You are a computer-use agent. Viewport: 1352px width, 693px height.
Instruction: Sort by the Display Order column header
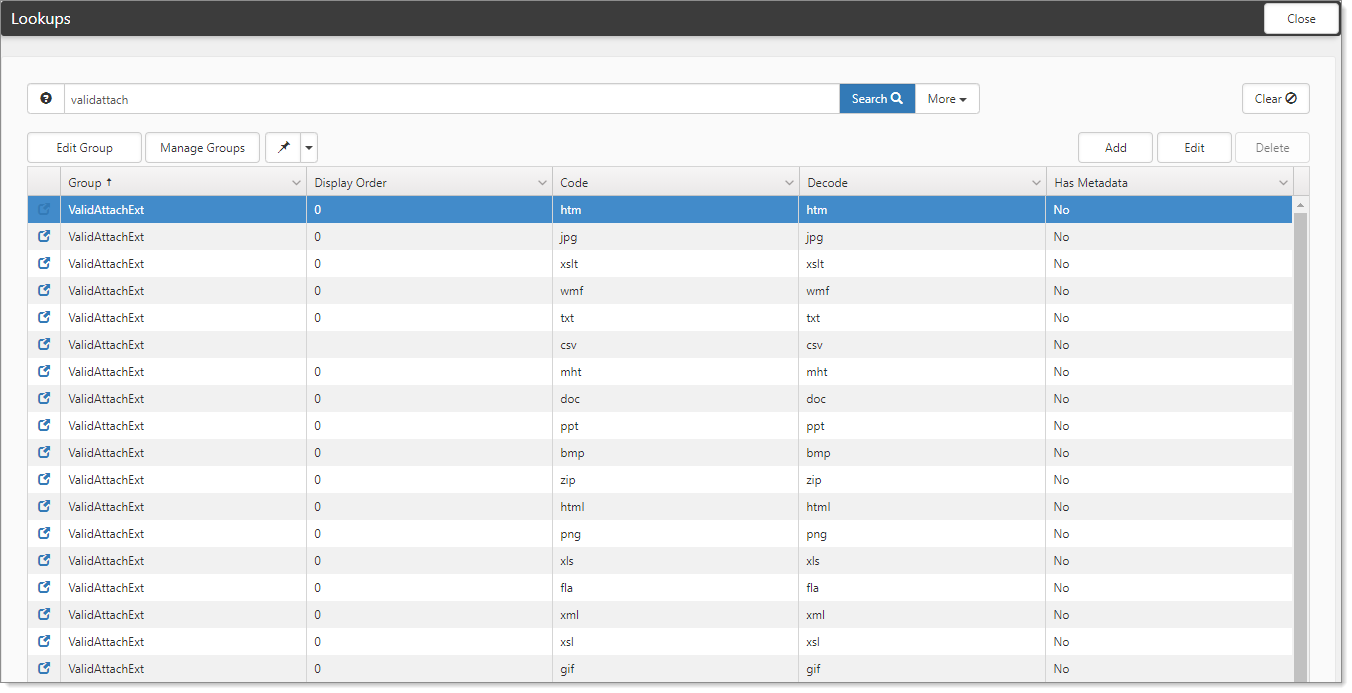pyautogui.click(x=350, y=183)
